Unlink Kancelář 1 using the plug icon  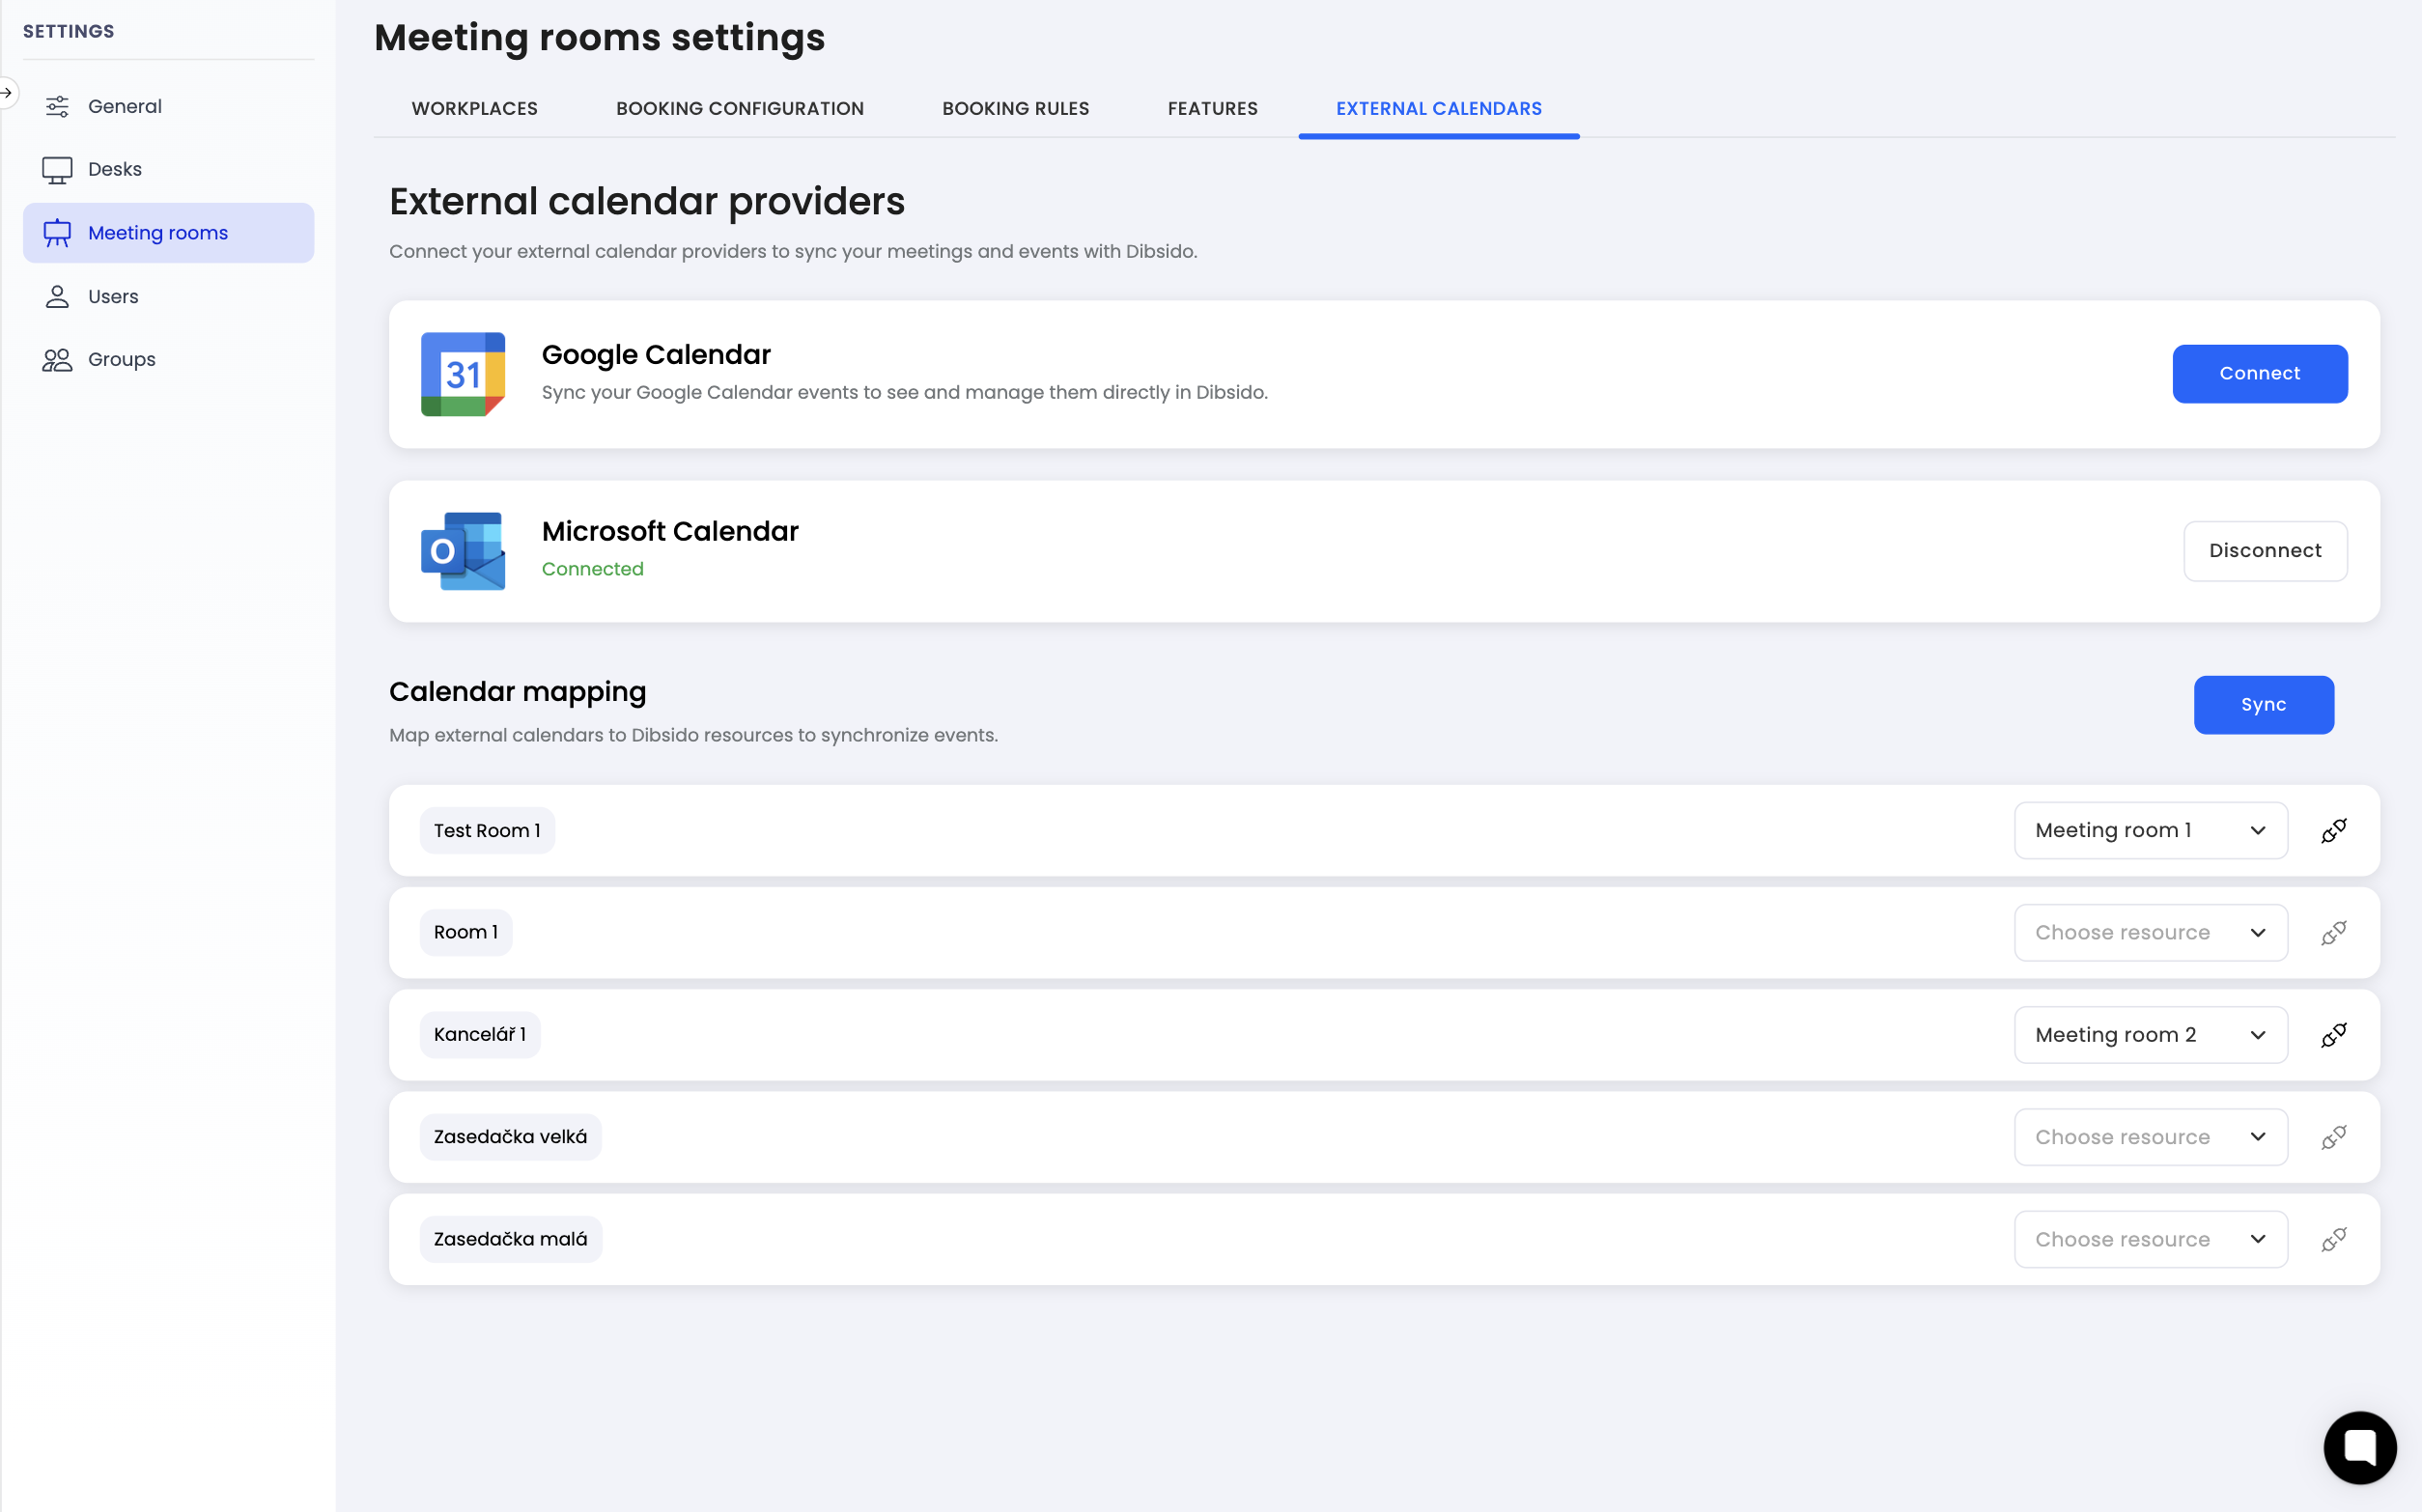[2333, 1034]
